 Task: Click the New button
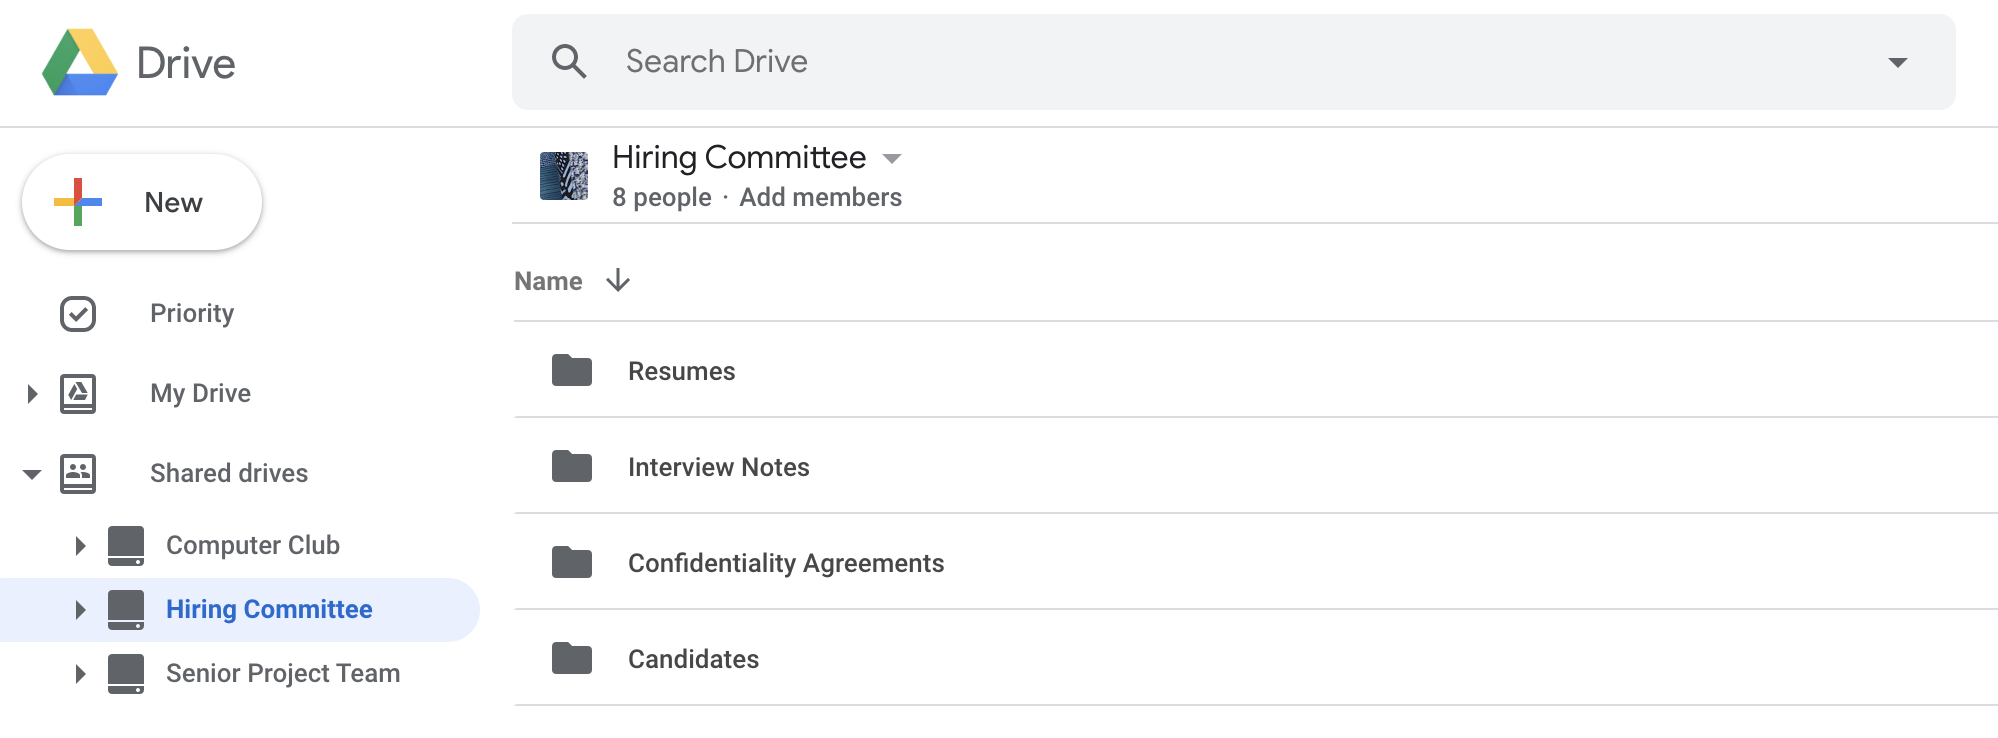pos(141,201)
